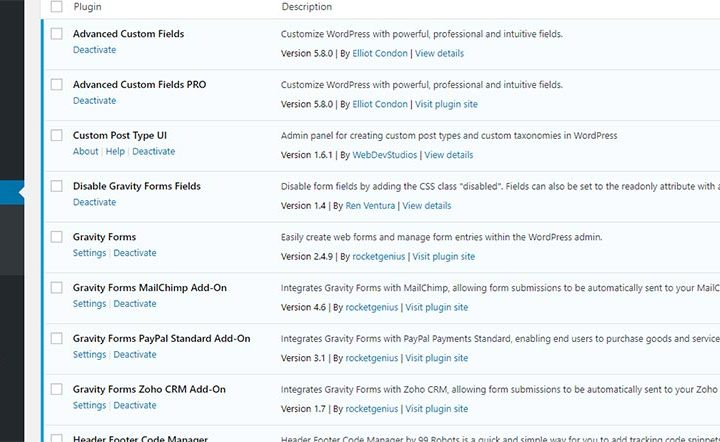Screen dimensions: 720x442
Task: Deactivate Disable Gravity Forms Fields plugin
Action: point(94,202)
